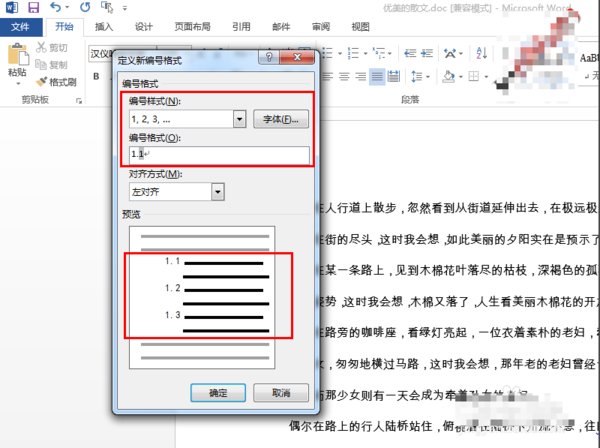Click the Save icon in quick access toolbar
Viewport: 600px width, 448px height.
(x=34, y=7)
